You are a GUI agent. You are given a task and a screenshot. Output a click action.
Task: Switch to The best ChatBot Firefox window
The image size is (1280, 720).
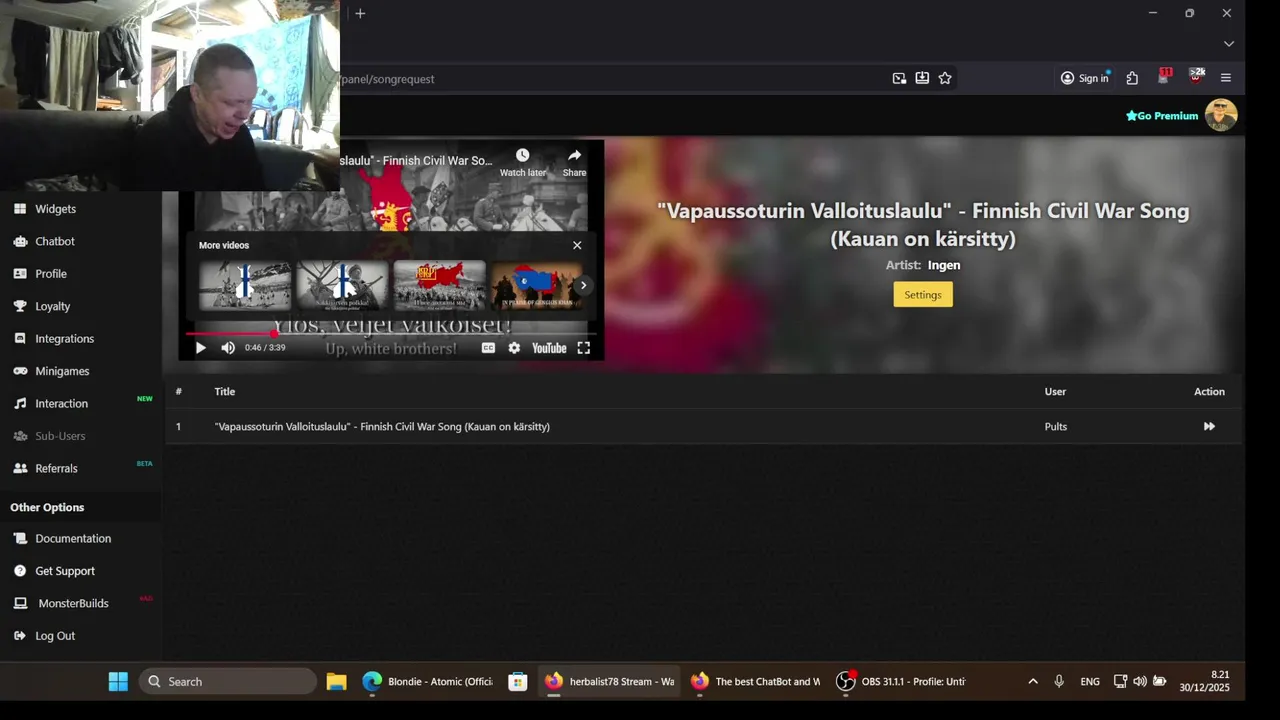tap(755, 681)
